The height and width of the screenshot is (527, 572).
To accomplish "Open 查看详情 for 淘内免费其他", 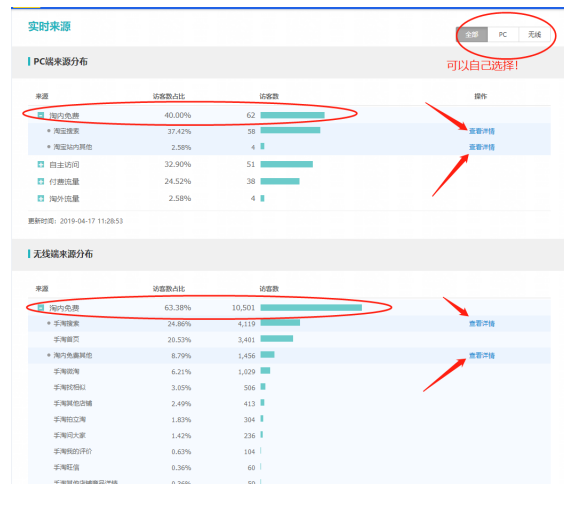I will 482,355.
